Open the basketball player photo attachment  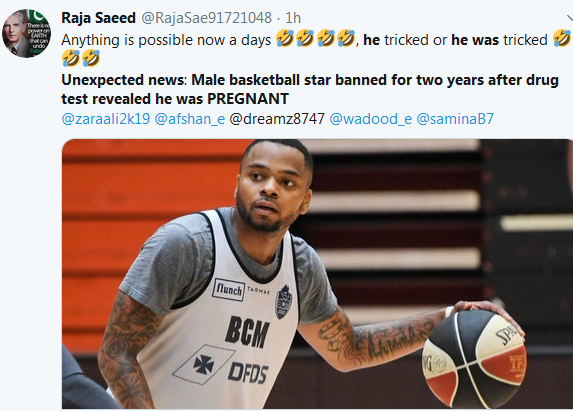point(317,274)
